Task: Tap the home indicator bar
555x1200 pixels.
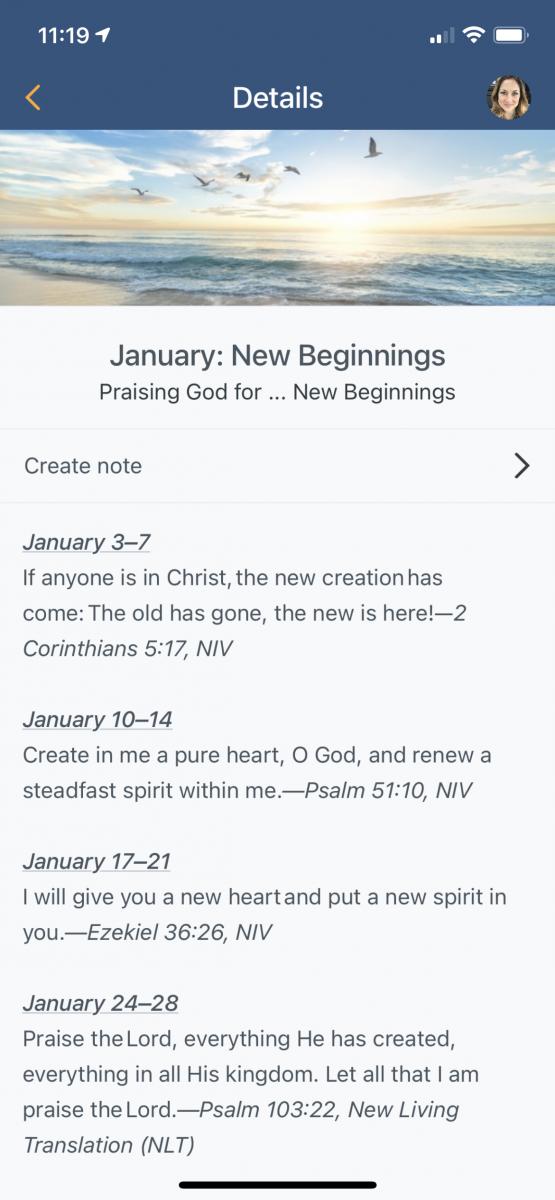Action: 277,1185
